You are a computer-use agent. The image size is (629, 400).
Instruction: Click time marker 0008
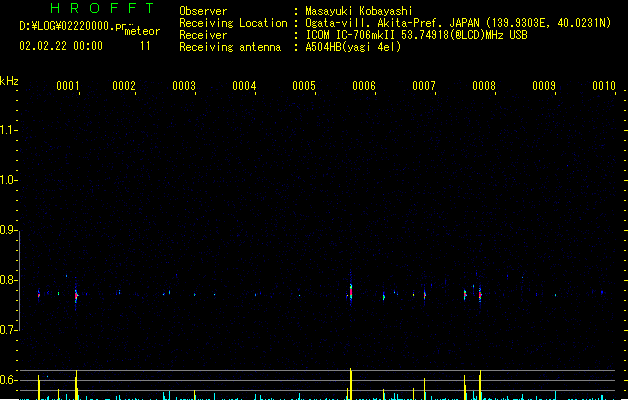click(484, 86)
